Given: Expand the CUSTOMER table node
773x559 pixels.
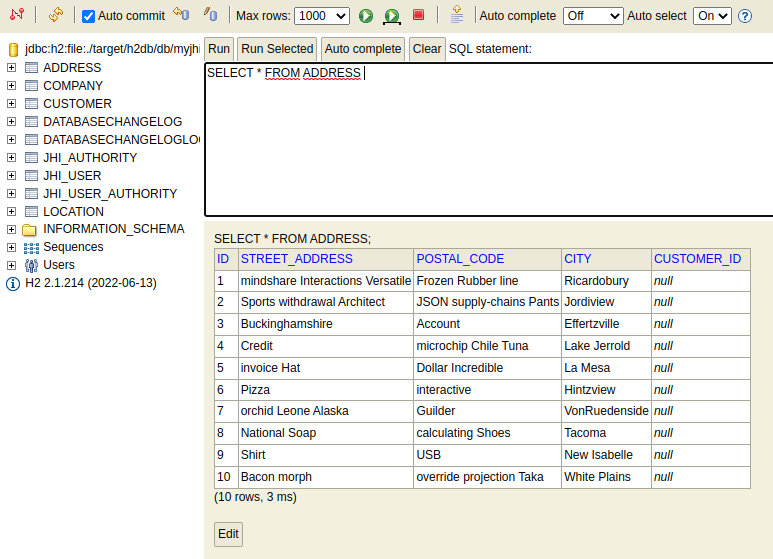Looking at the screenshot, I should click(x=11, y=104).
